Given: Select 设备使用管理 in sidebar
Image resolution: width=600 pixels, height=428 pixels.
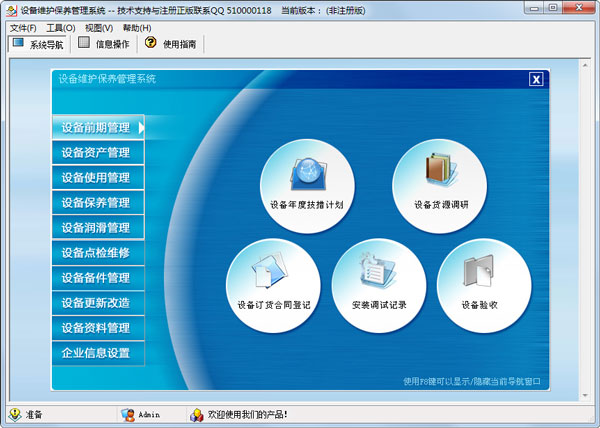Looking at the screenshot, I should 98,177.
